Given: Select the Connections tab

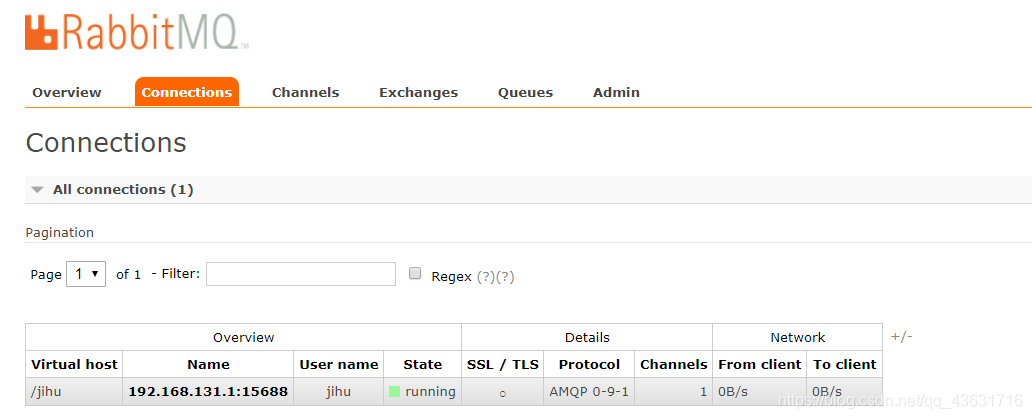Looking at the screenshot, I should [x=187, y=92].
